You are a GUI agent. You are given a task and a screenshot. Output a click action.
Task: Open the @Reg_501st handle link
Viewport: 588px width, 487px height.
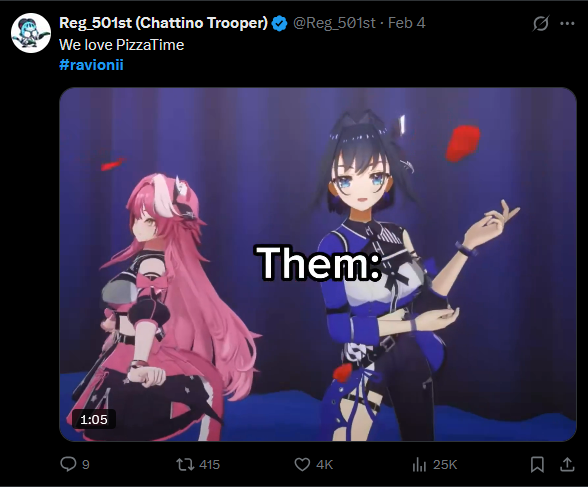(334, 23)
